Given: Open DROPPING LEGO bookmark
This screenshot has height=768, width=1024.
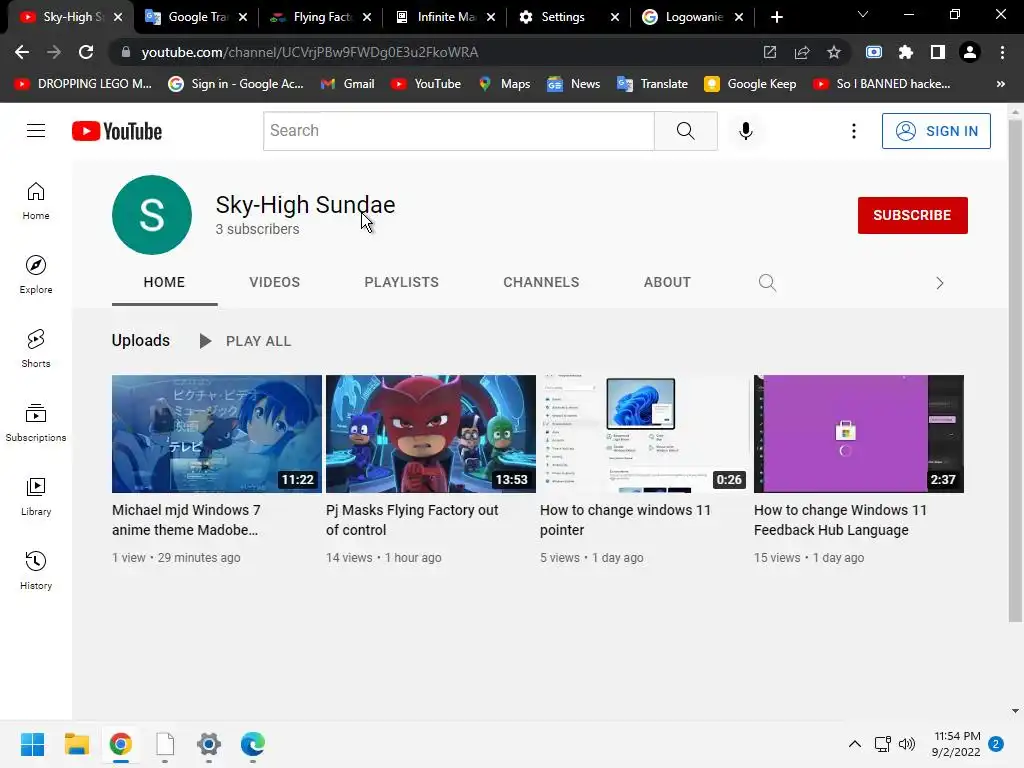Looking at the screenshot, I should (83, 84).
